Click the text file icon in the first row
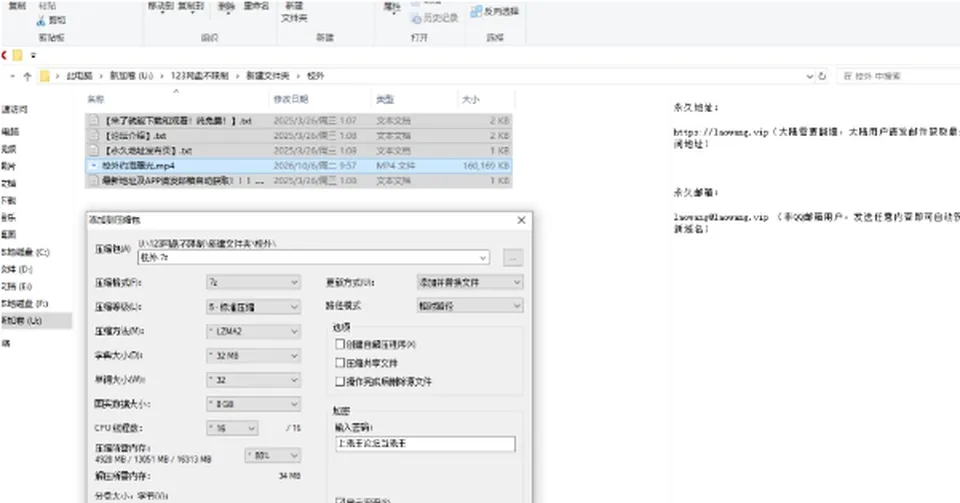This screenshot has height=503, width=960. click(94, 121)
